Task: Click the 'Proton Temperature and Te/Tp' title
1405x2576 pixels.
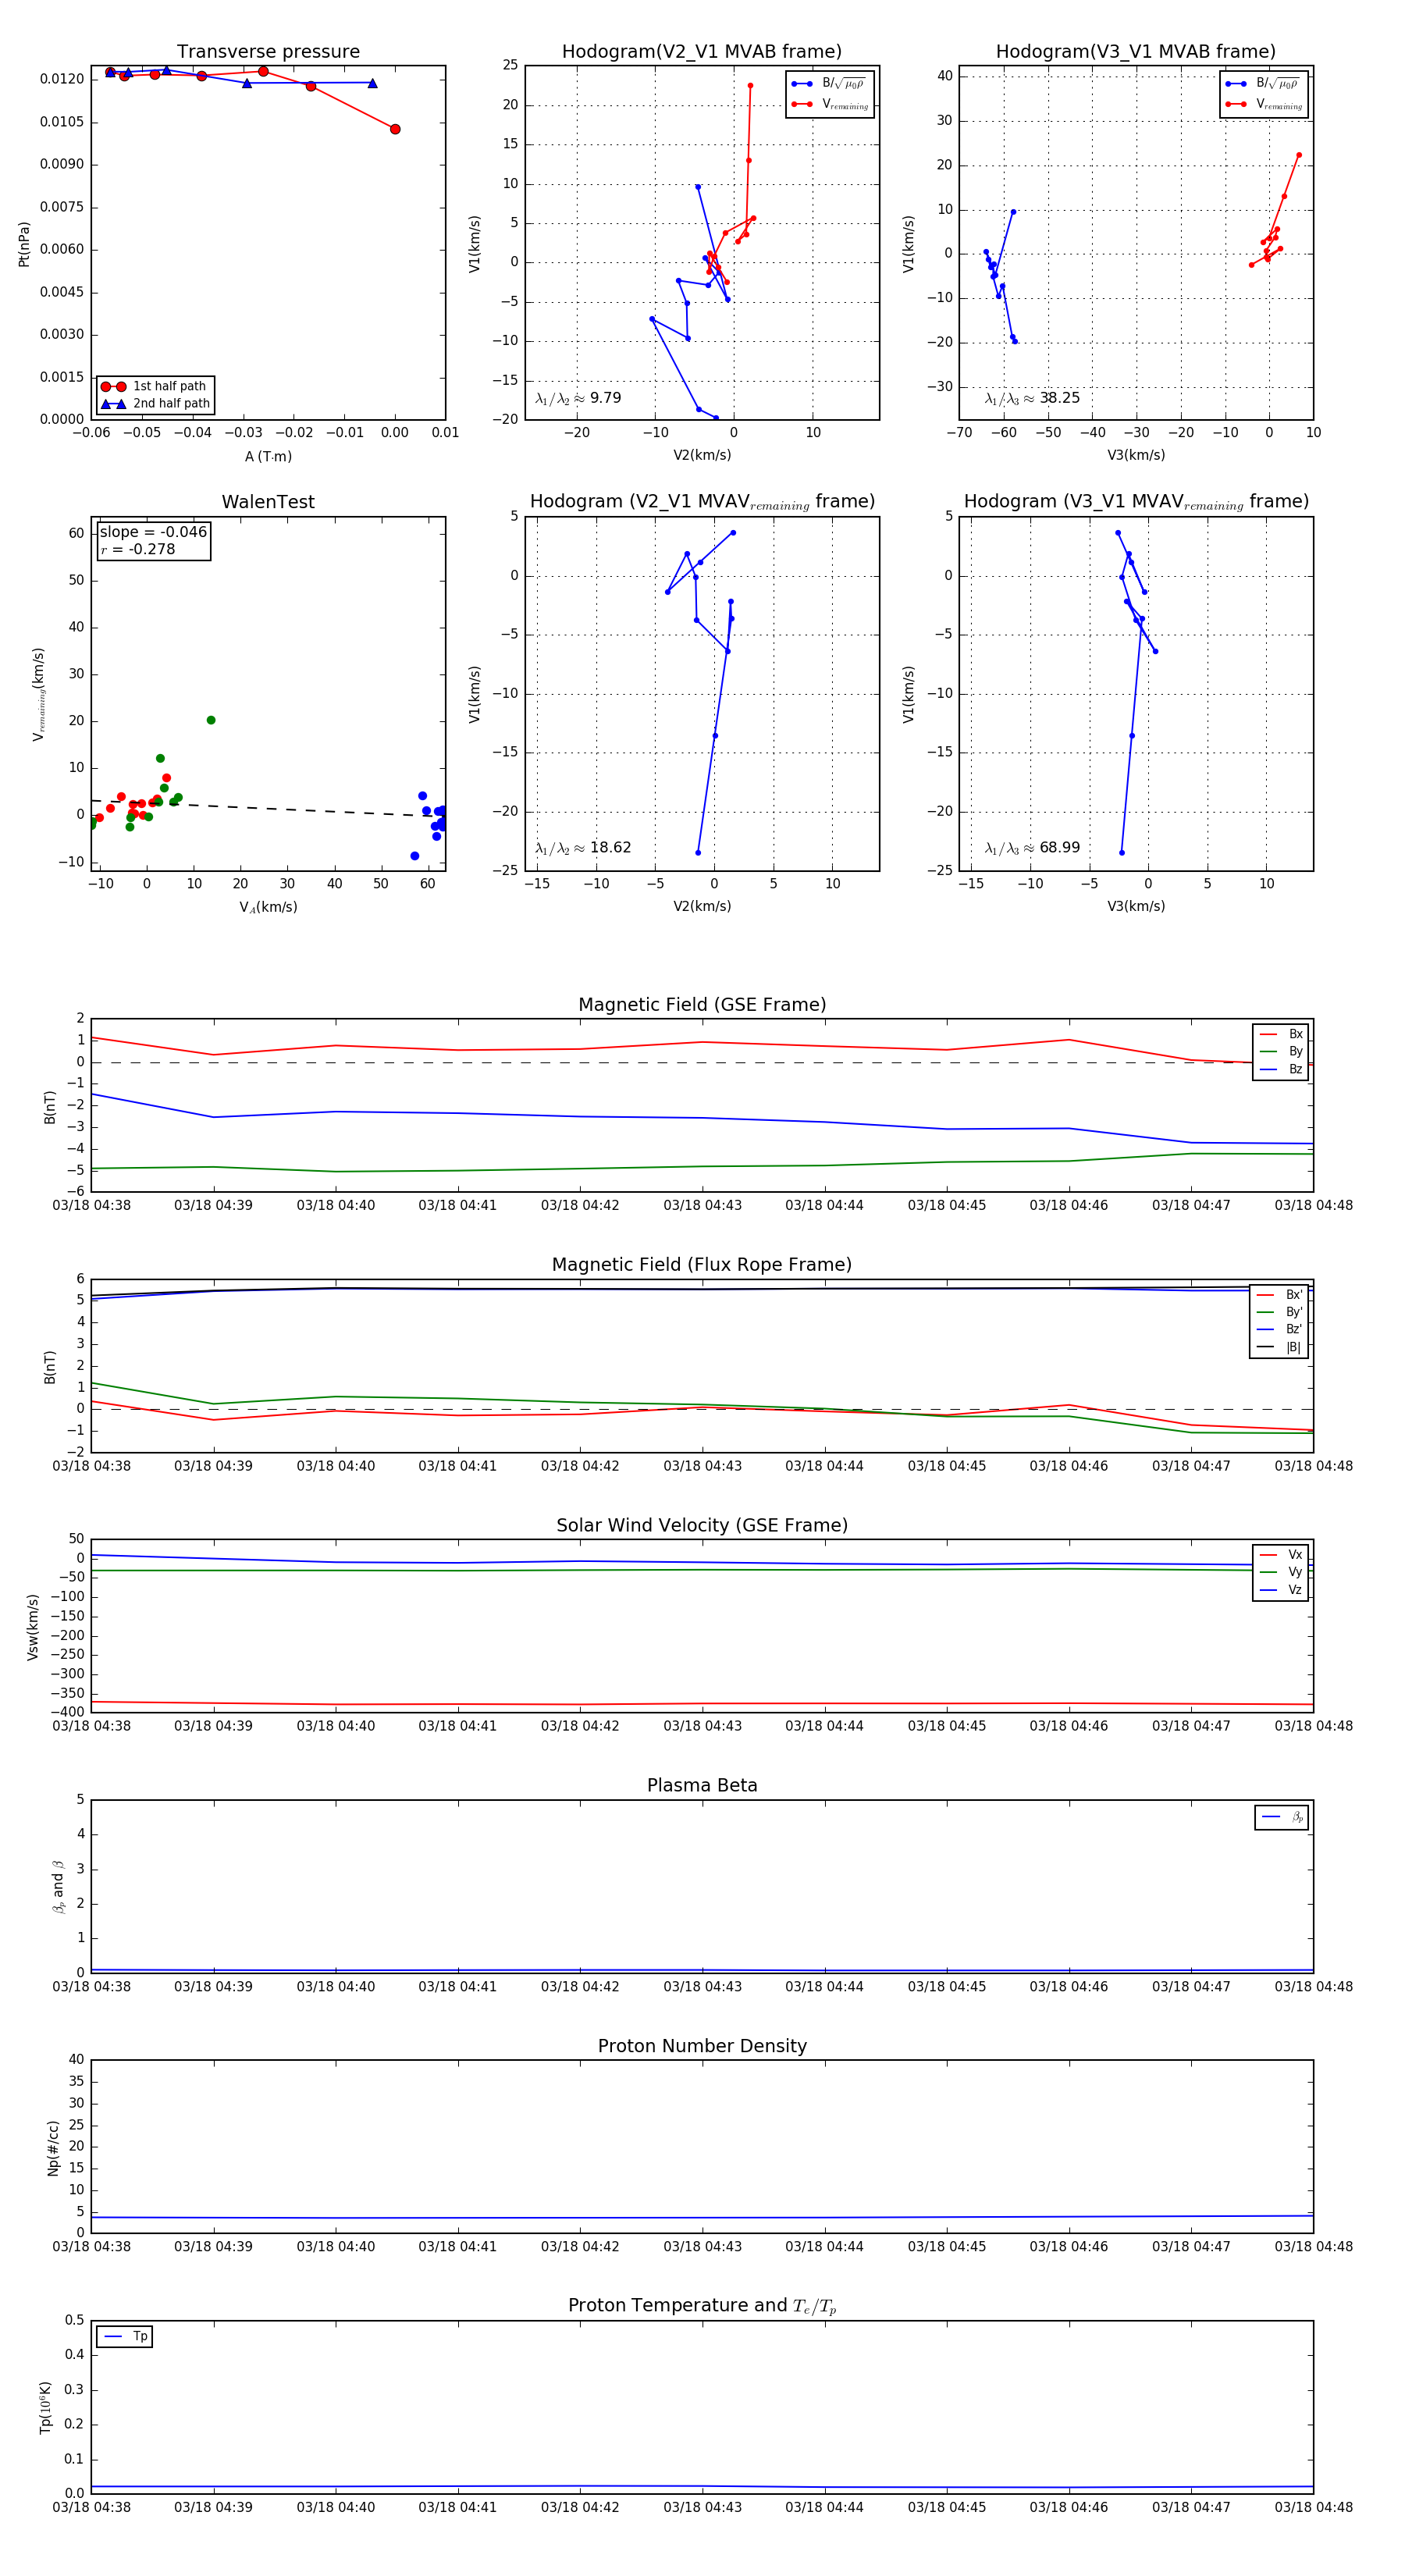Action: tap(702, 2306)
